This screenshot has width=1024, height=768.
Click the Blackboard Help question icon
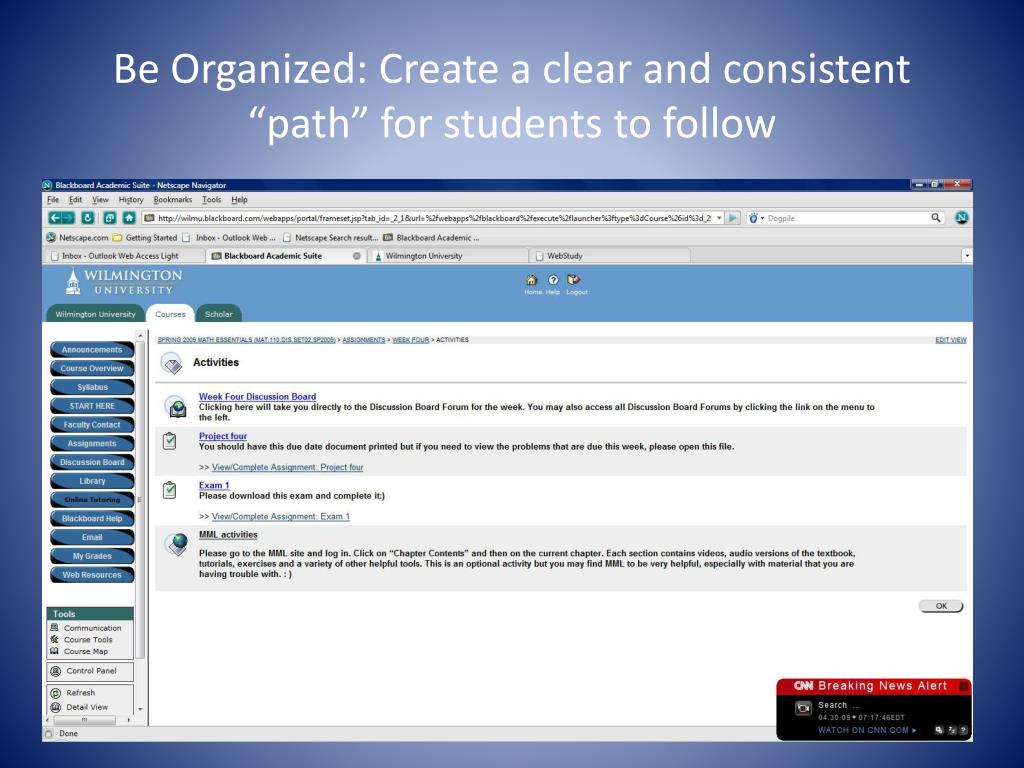click(x=553, y=280)
